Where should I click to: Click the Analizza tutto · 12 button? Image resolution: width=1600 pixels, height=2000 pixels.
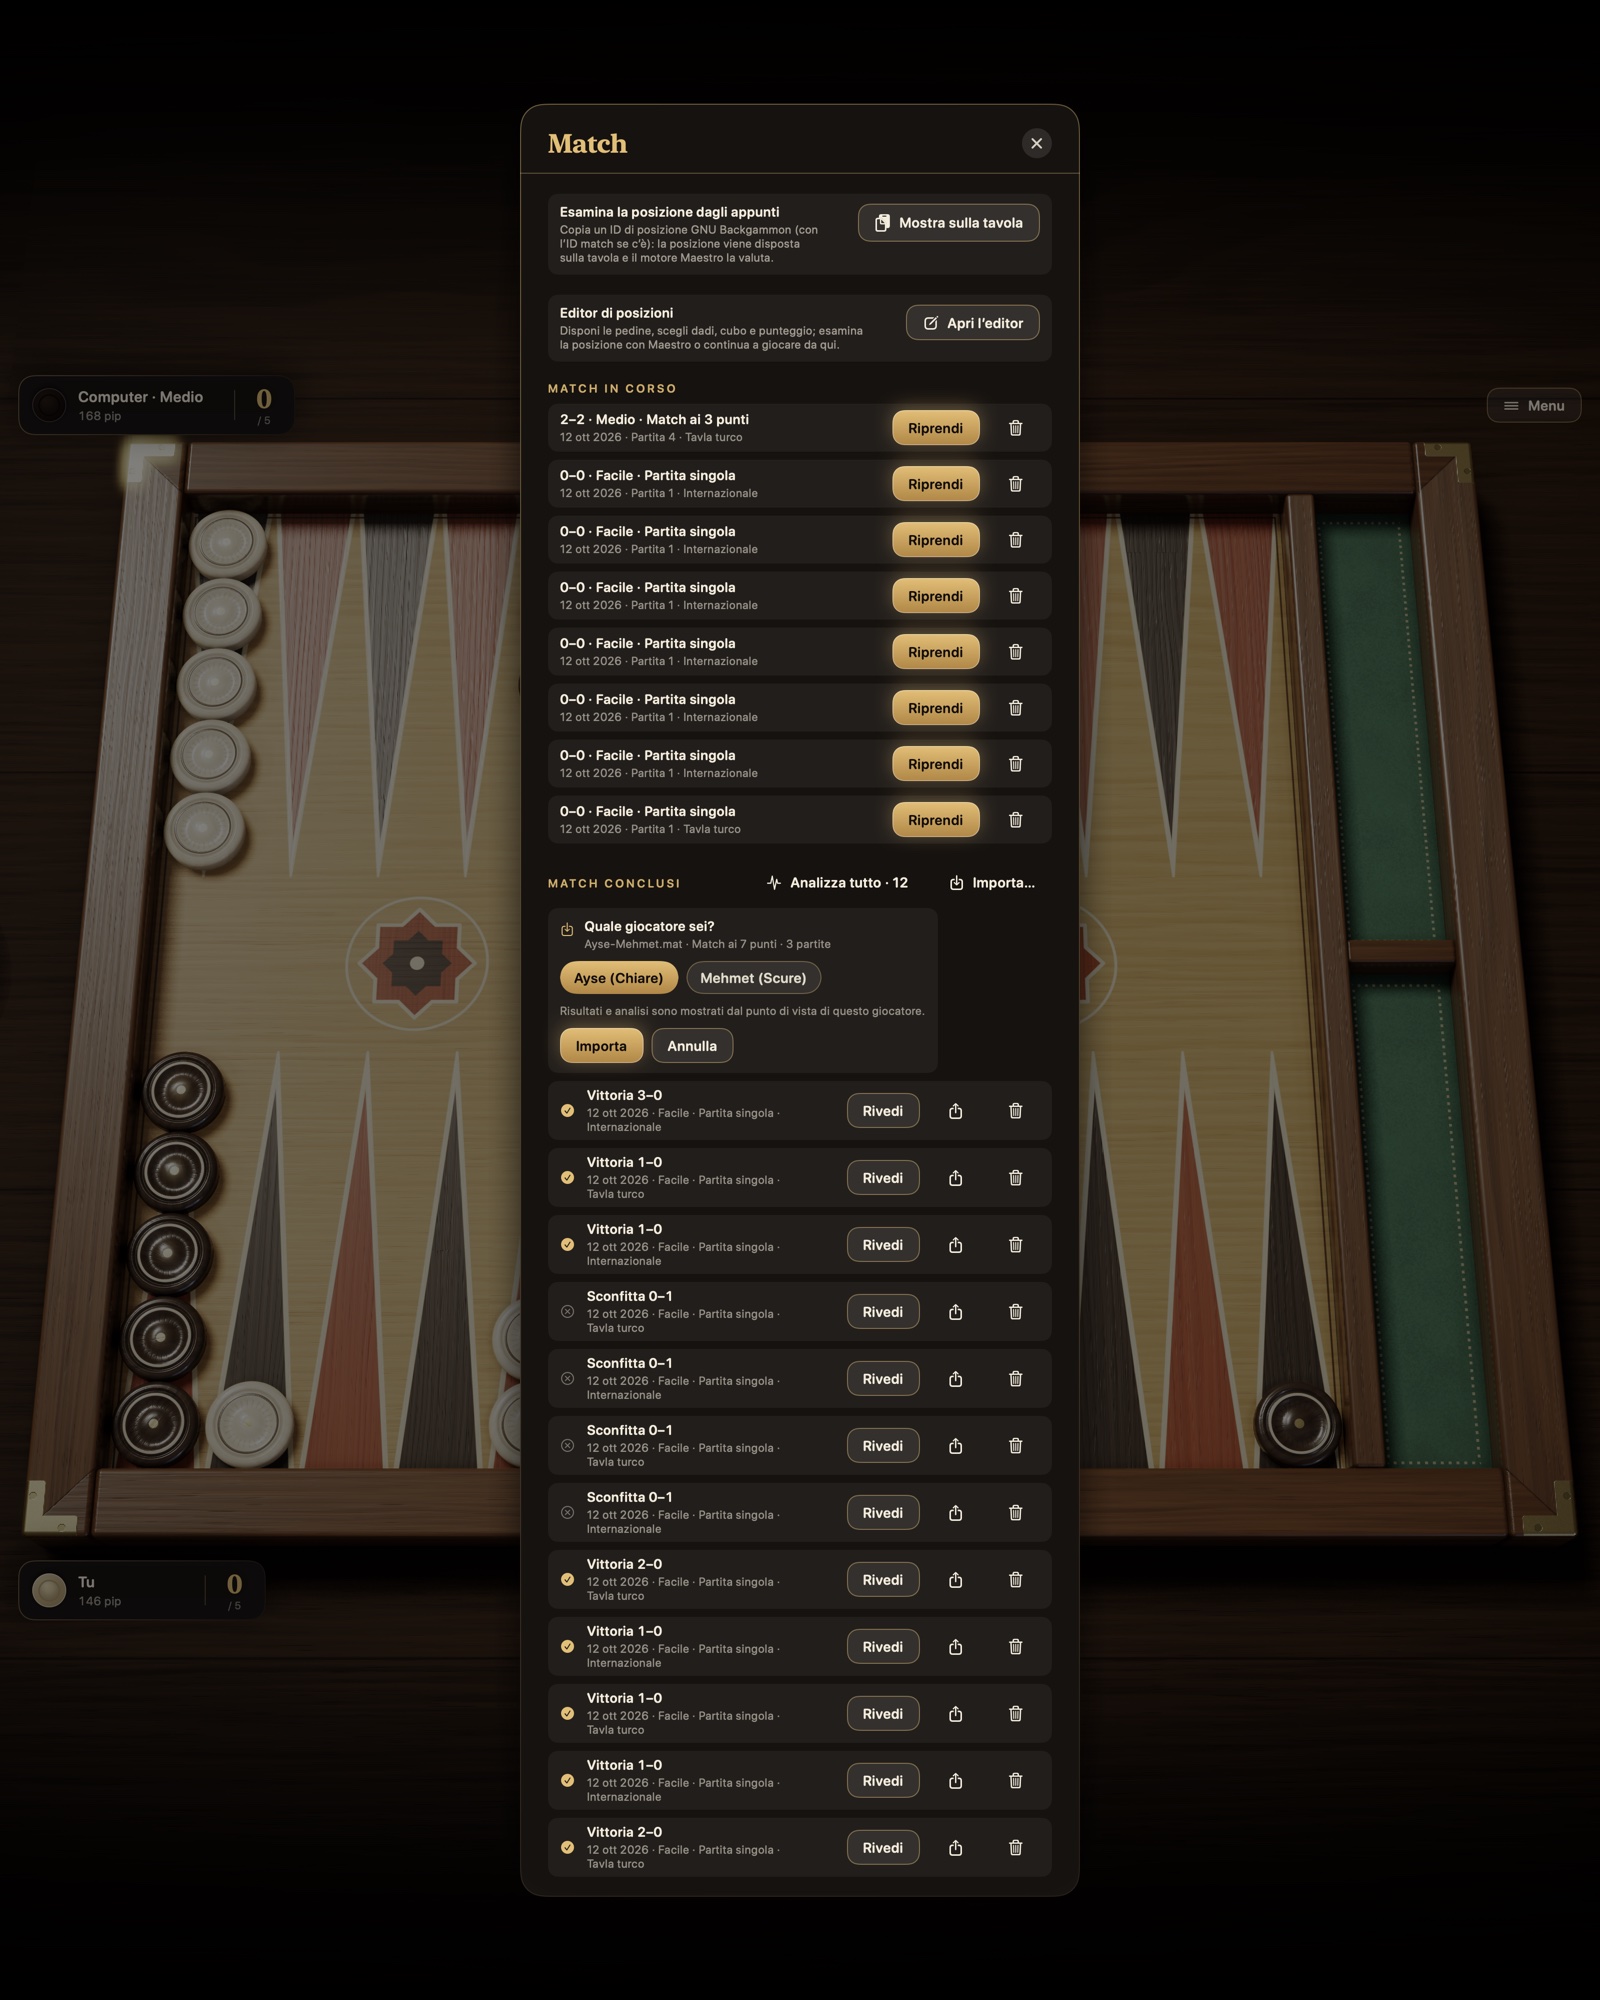pyautogui.click(x=837, y=883)
